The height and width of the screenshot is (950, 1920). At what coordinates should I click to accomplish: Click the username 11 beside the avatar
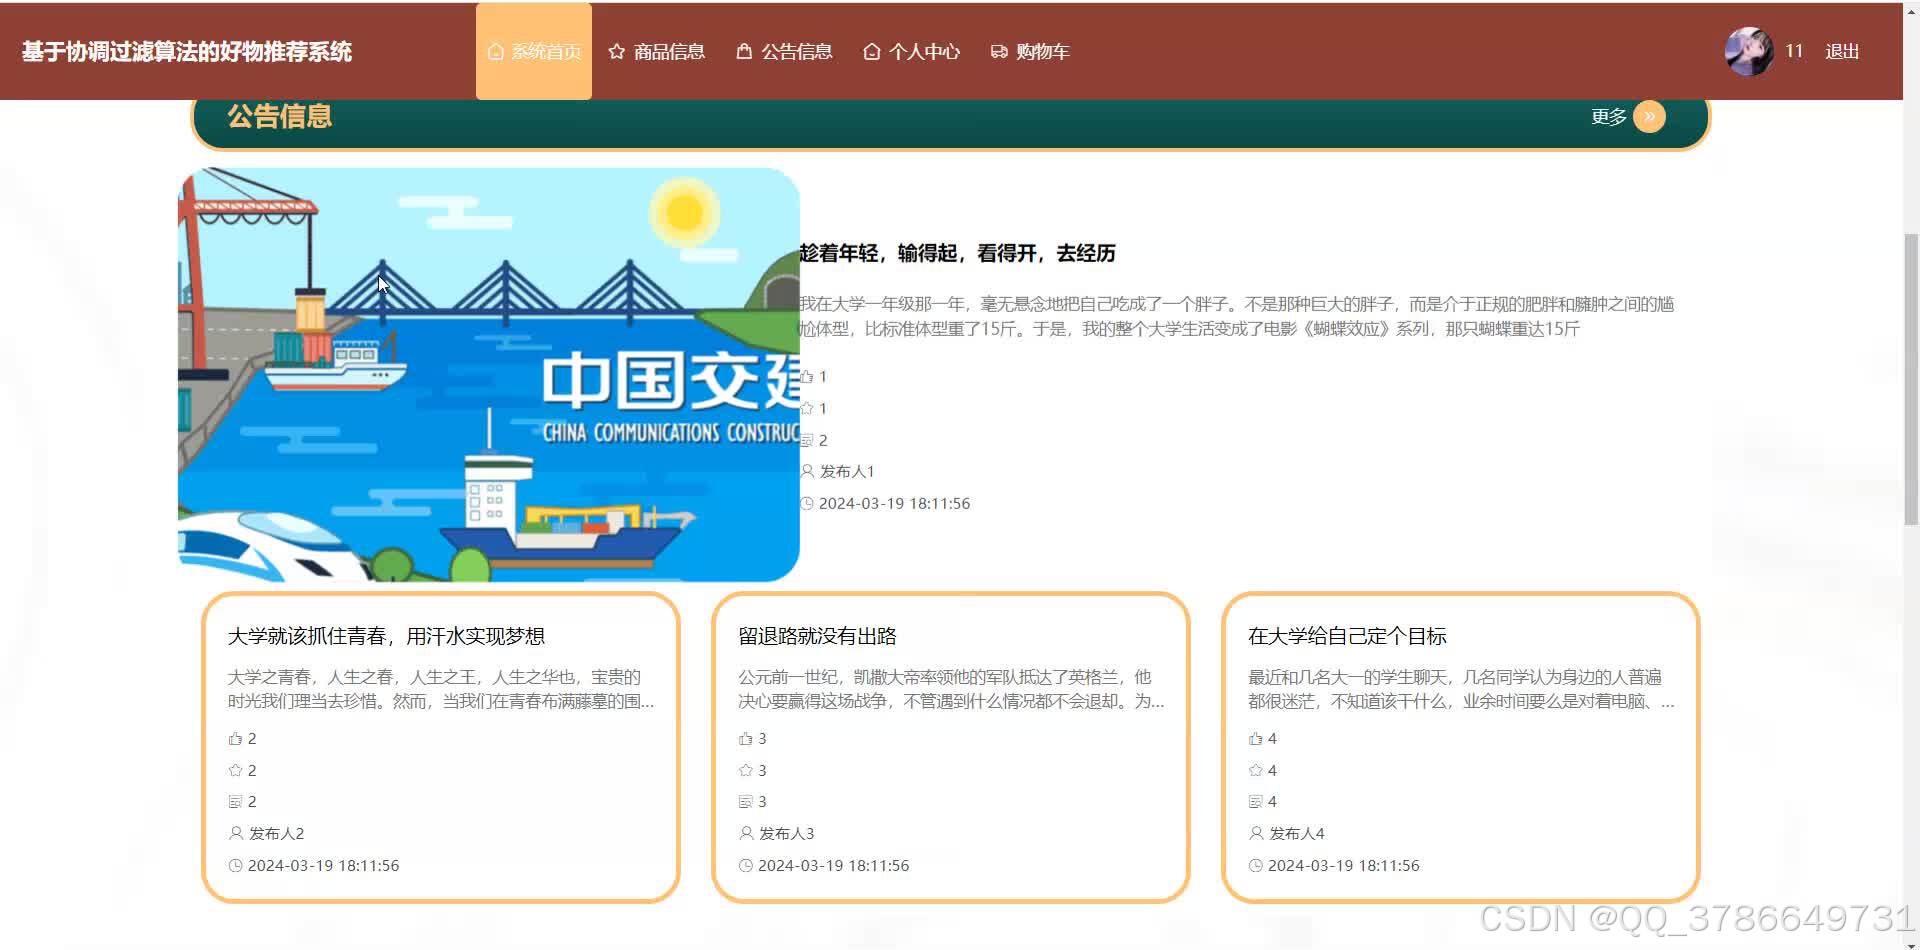1794,51
